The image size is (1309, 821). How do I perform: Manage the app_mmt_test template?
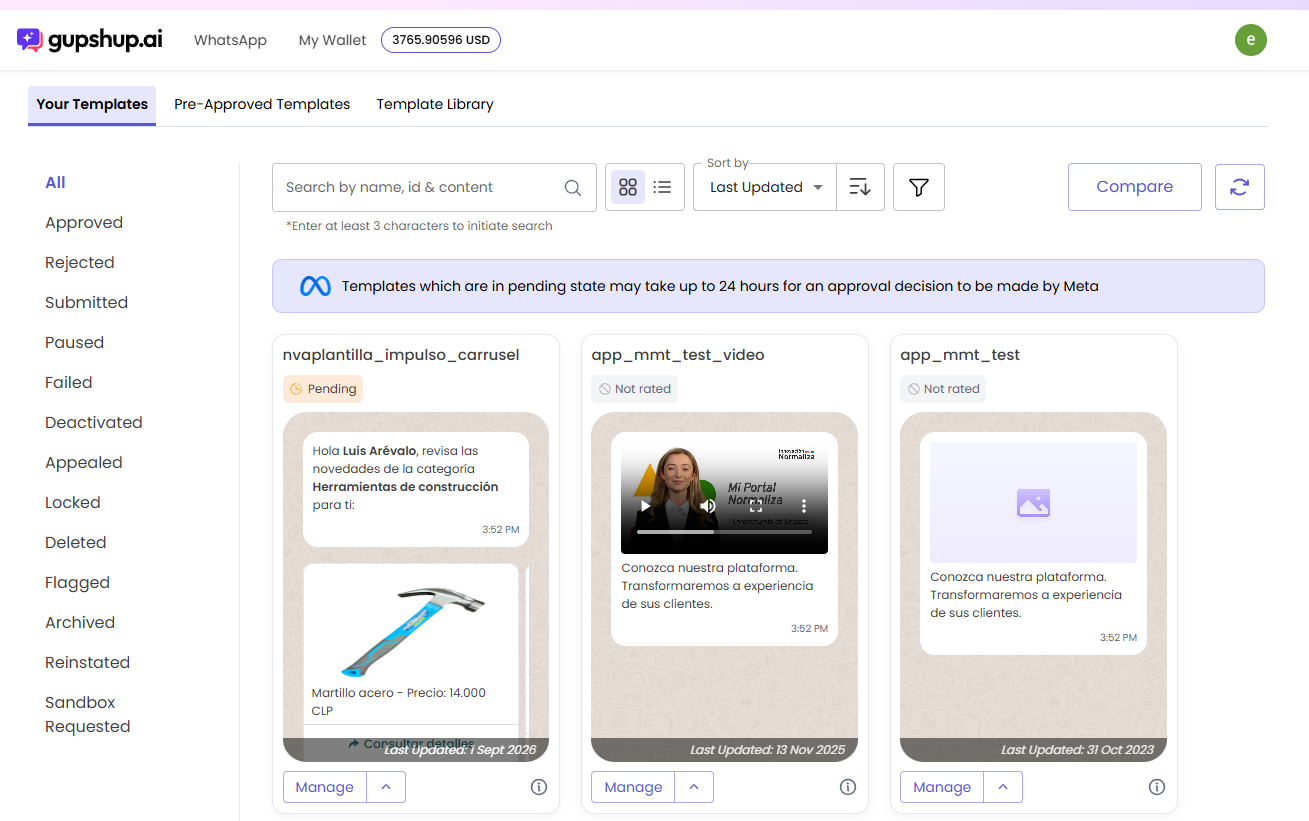[x=942, y=787]
